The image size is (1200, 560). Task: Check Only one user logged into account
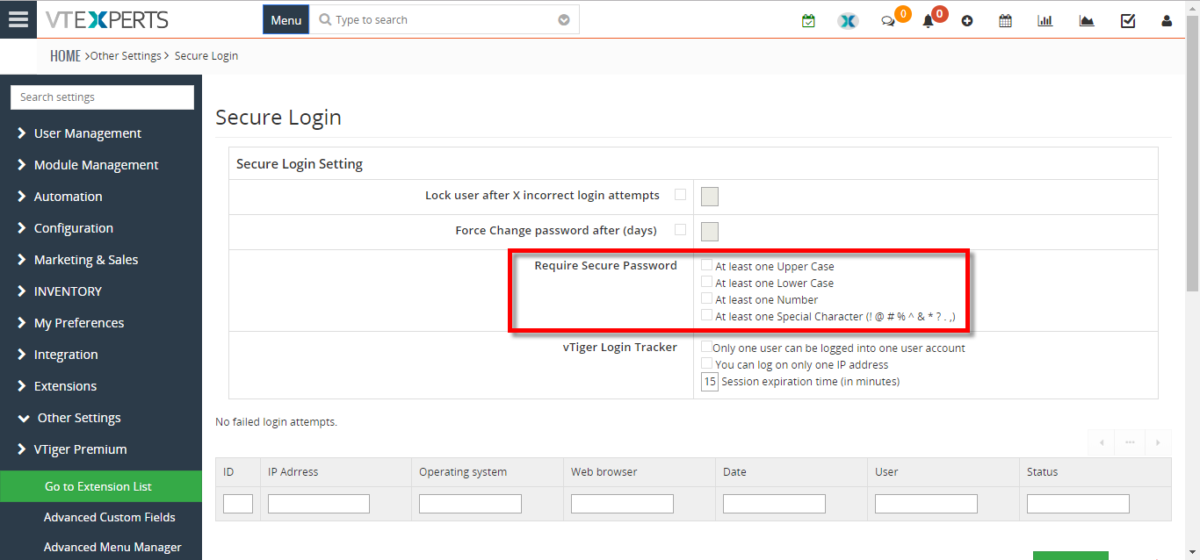pyautogui.click(x=707, y=347)
